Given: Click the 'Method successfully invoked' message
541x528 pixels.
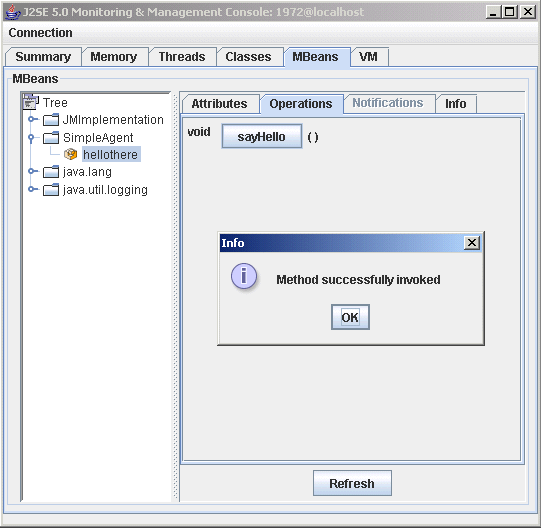Looking at the screenshot, I should [358, 279].
